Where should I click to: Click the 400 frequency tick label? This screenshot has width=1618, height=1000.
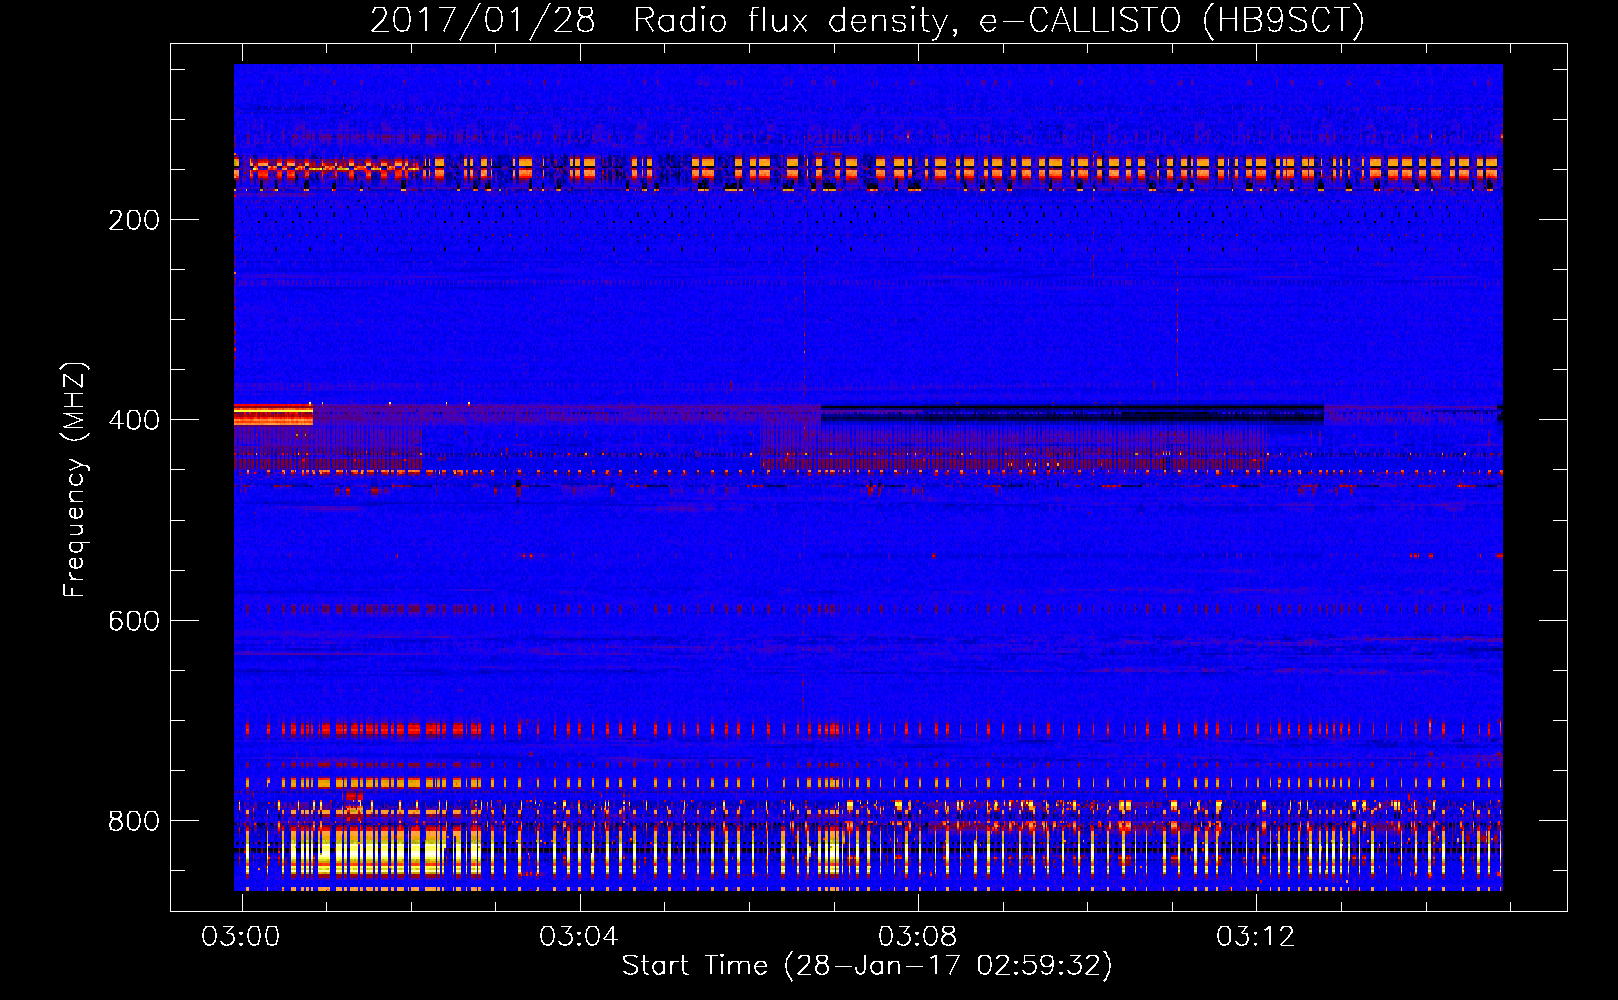(x=134, y=420)
